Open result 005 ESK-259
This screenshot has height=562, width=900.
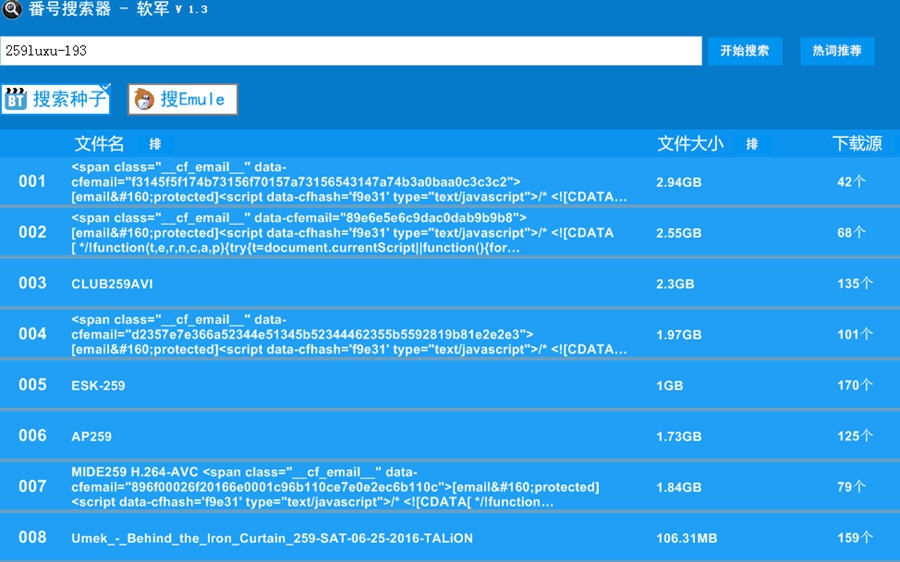pyautogui.click(x=98, y=386)
